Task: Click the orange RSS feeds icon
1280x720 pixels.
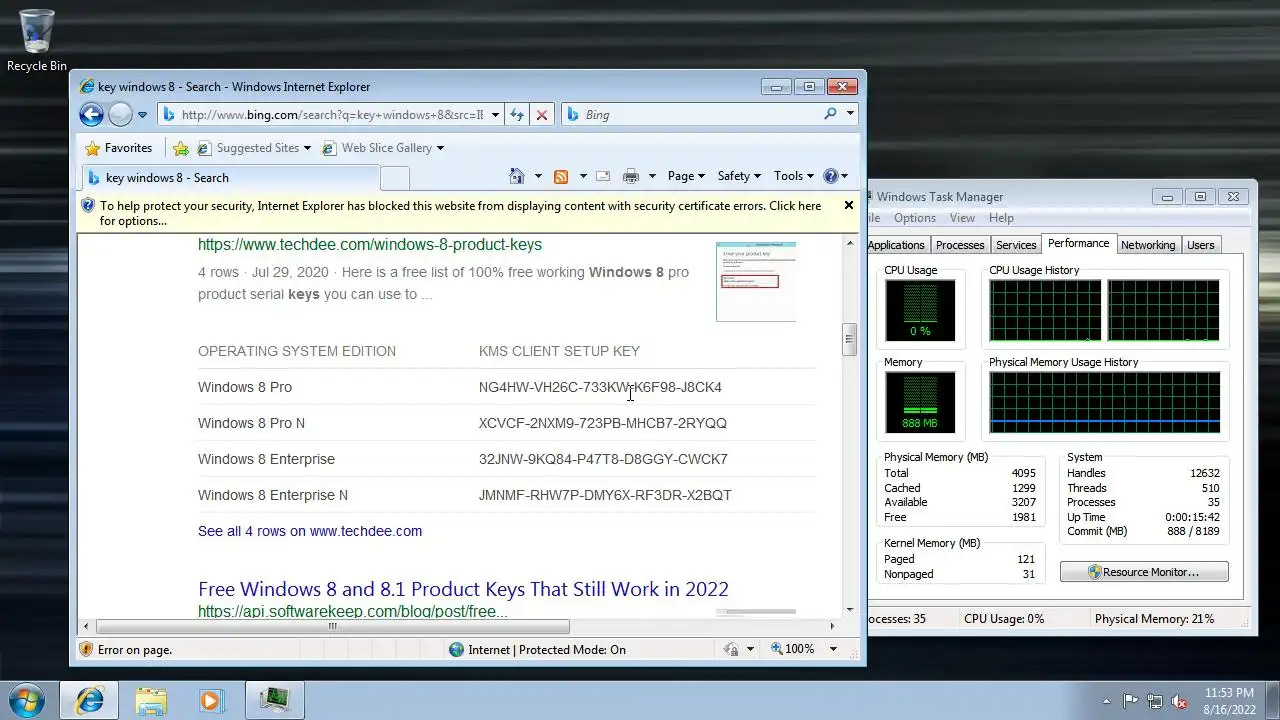Action: 561,176
